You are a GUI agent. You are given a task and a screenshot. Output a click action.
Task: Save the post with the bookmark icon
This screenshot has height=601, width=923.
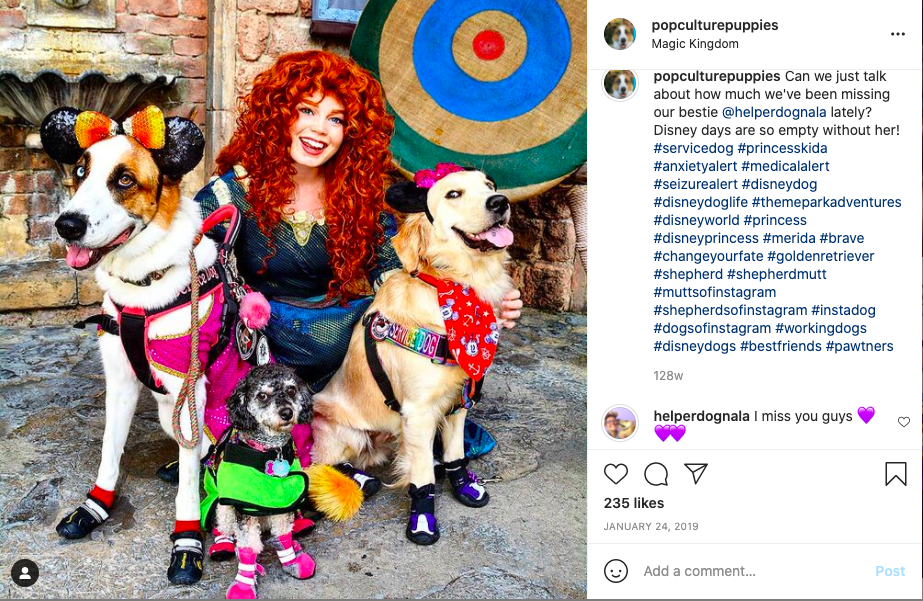point(895,474)
